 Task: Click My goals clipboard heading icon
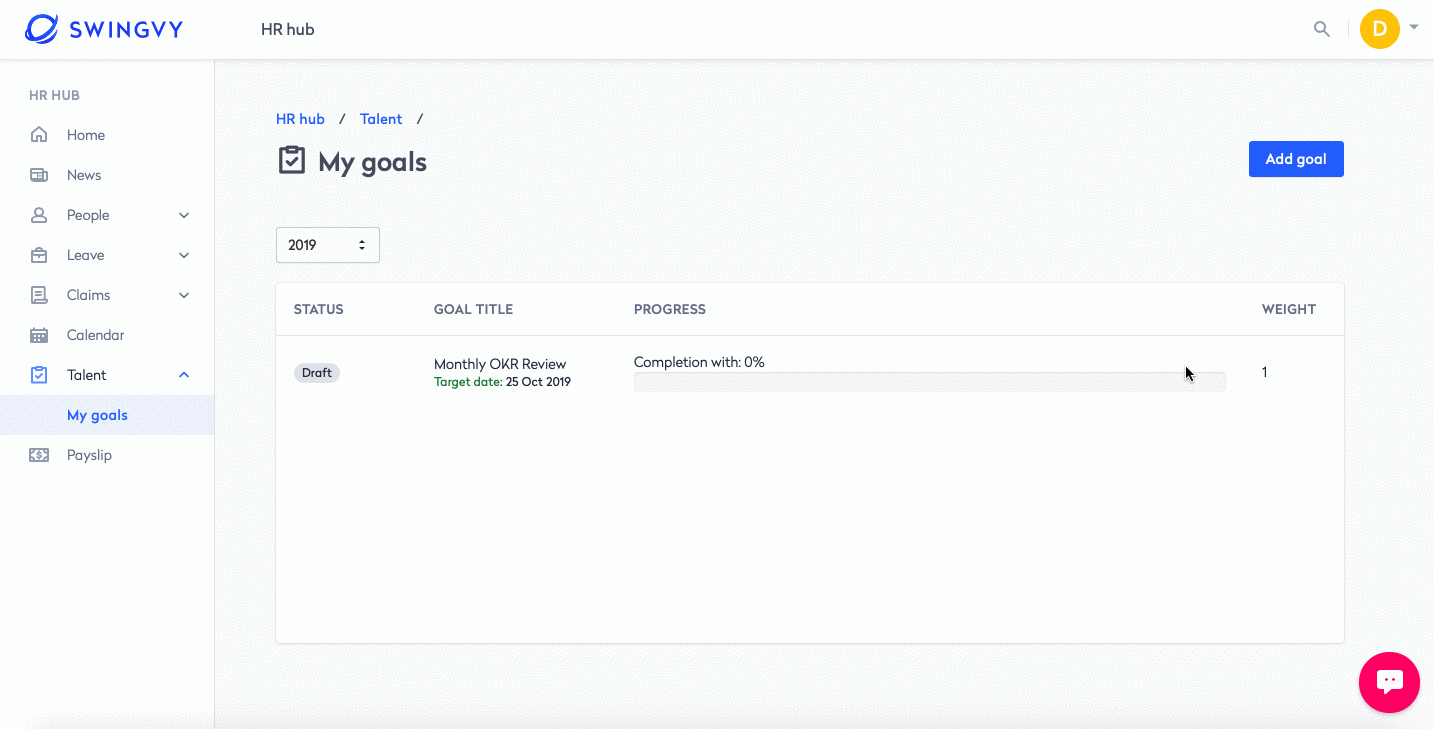pyautogui.click(x=292, y=160)
